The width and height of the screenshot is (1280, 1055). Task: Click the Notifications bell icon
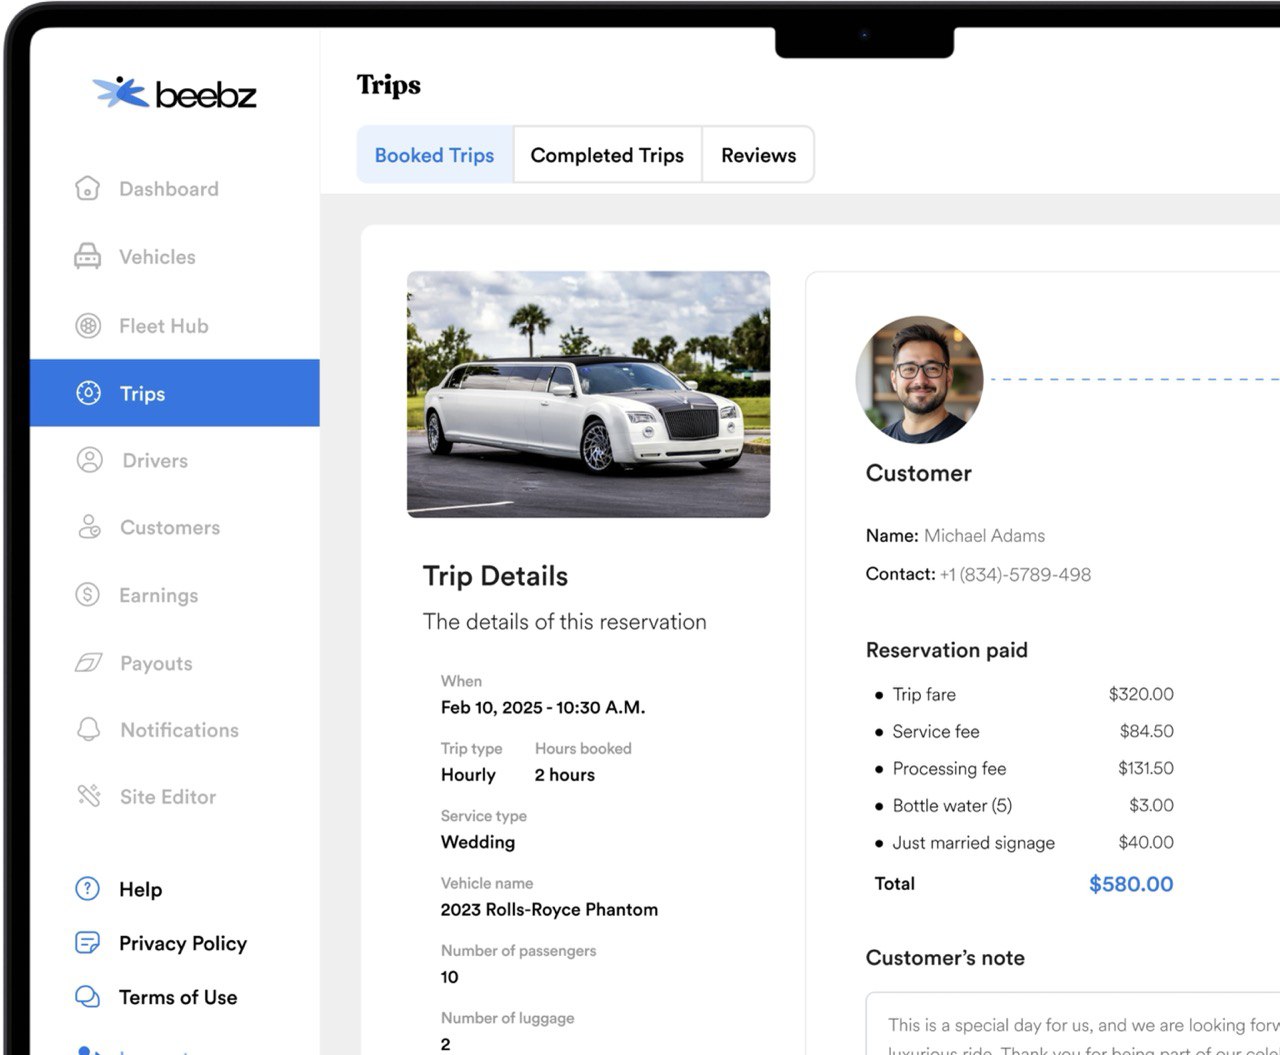[x=88, y=729]
